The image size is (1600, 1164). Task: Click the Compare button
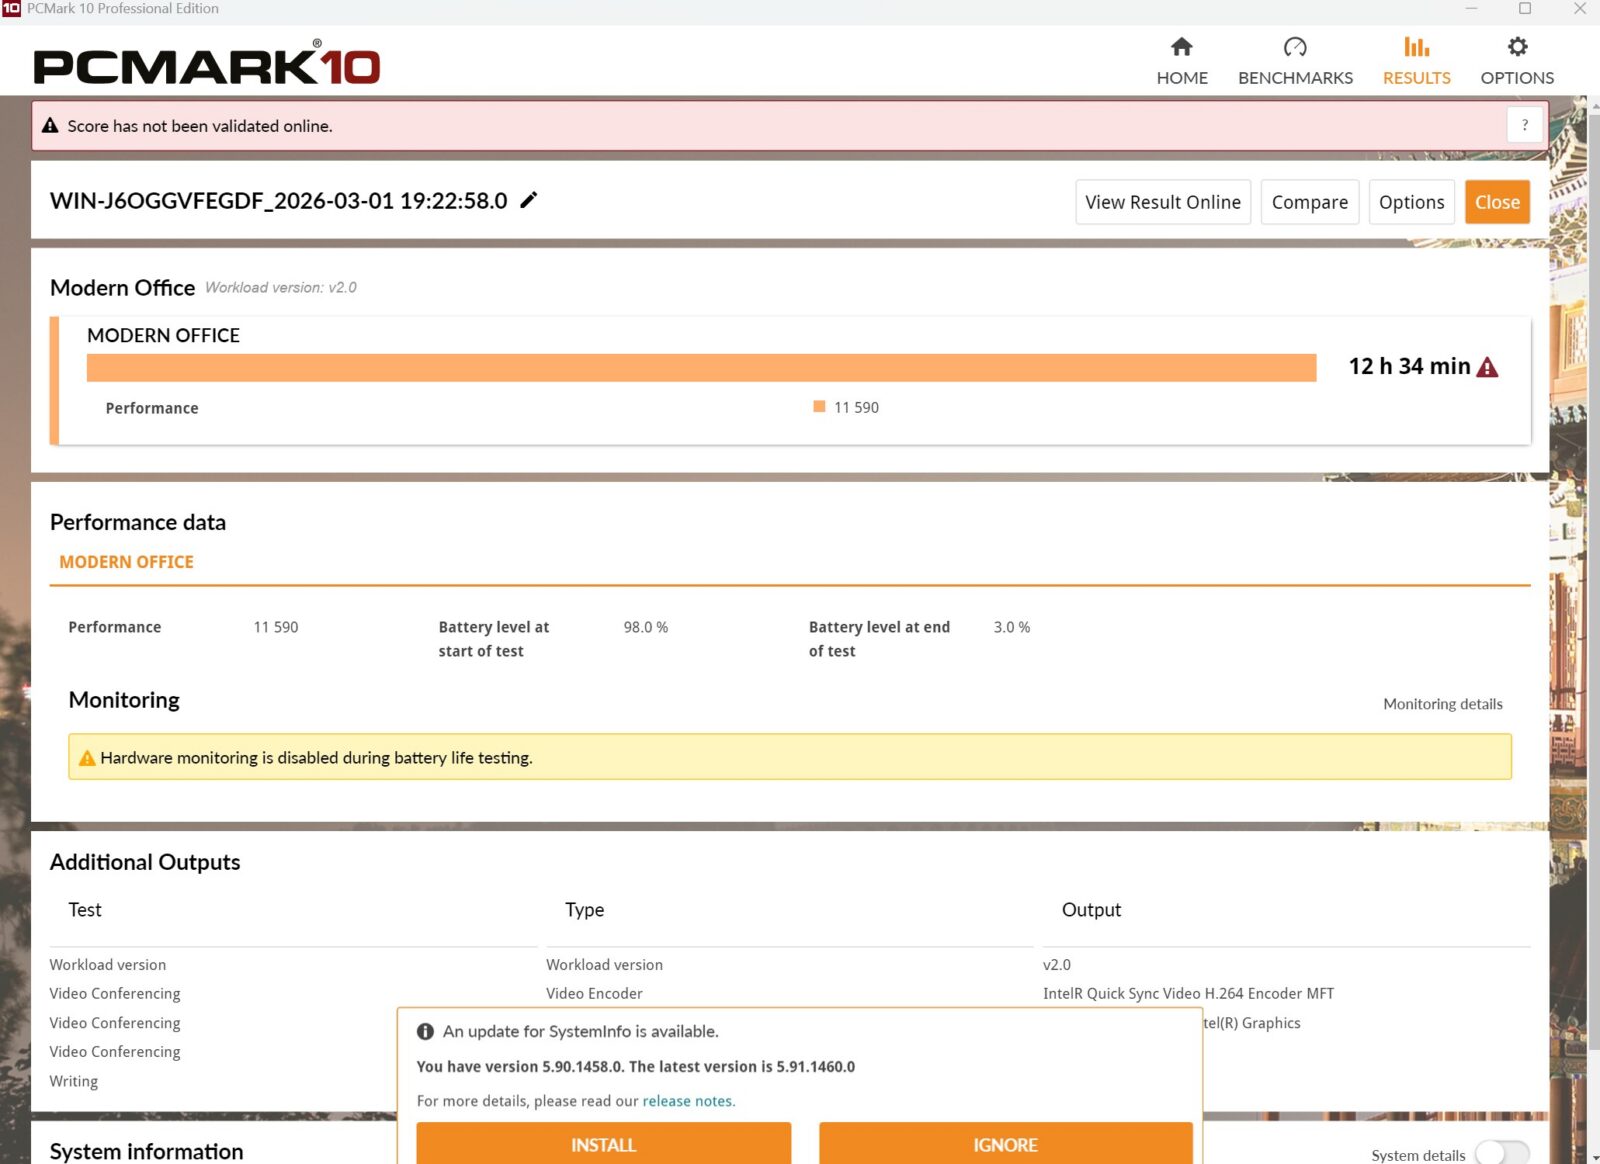coord(1309,202)
